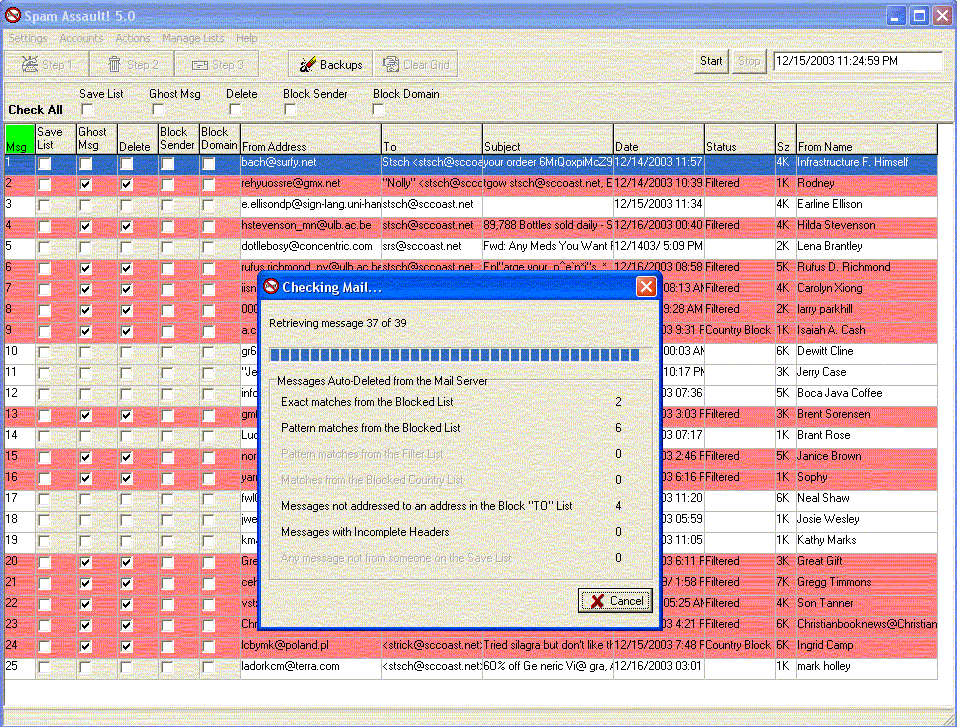Screen dimensions: 957x727
Task: Check Save List for message 25
Action: click(45, 668)
